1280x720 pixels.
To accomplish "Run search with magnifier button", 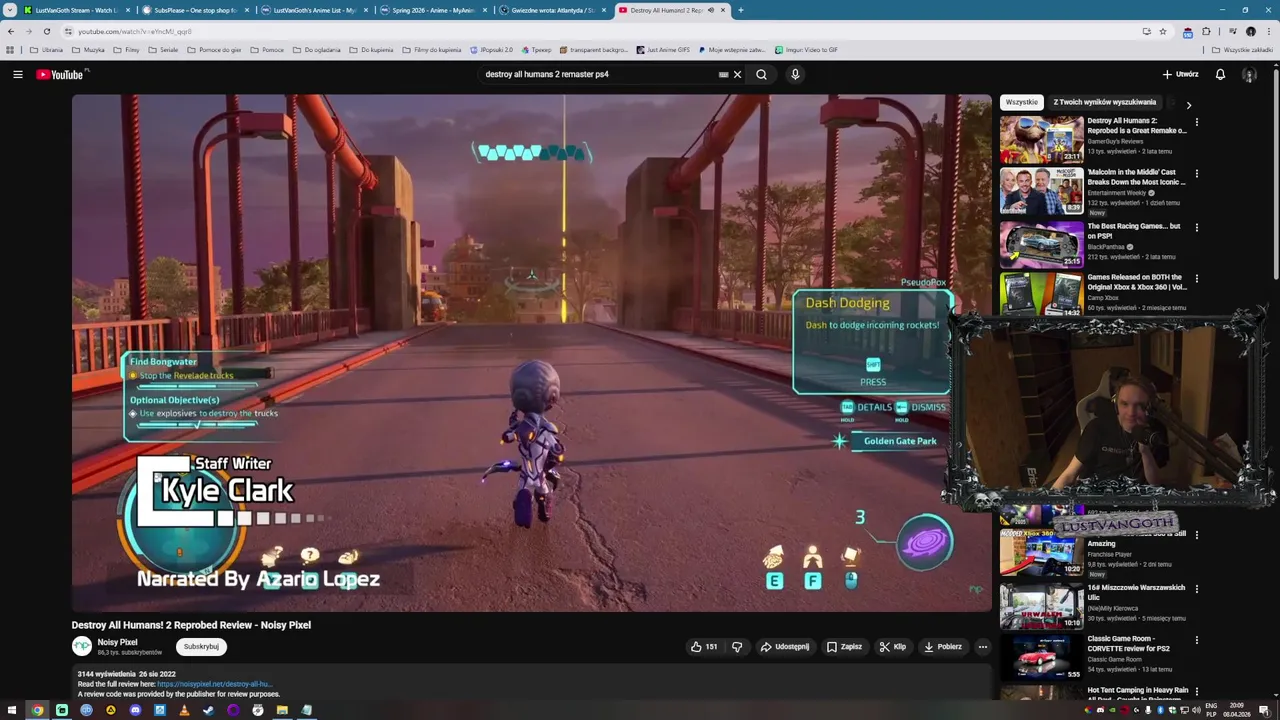I will (761, 74).
